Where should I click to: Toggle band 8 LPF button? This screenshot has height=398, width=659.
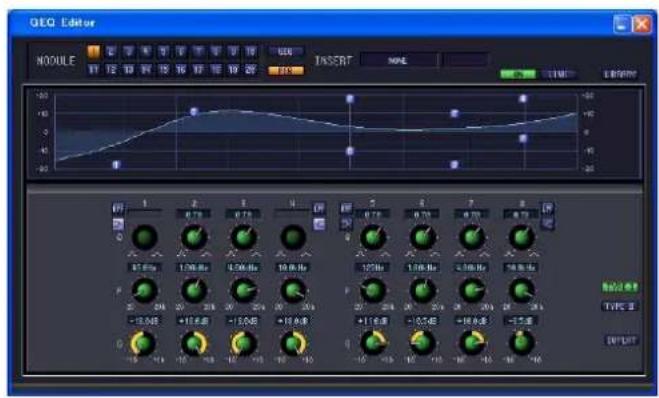548,208
